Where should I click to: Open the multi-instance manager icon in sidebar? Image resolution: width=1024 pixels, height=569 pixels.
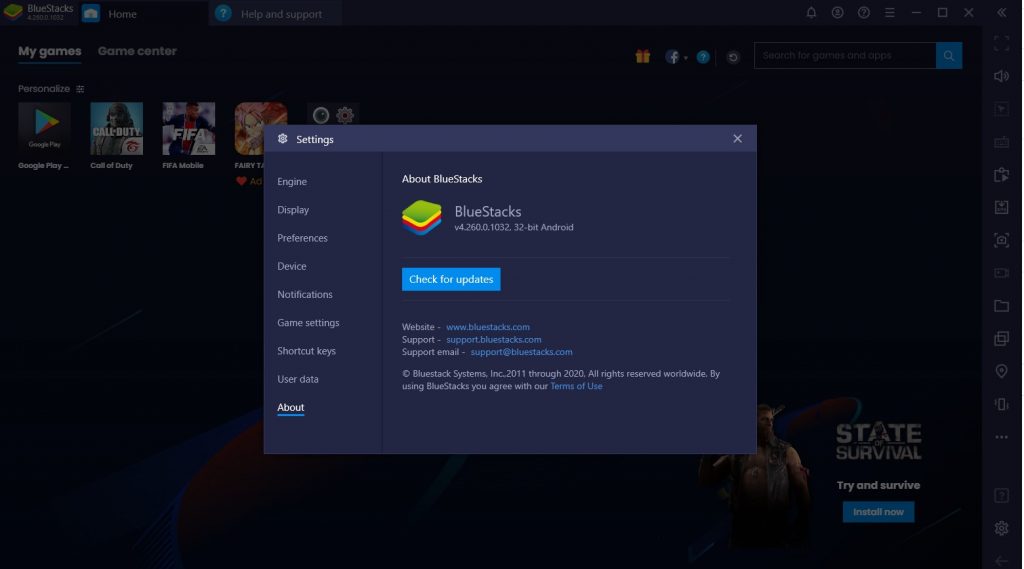pyautogui.click(x=1001, y=338)
